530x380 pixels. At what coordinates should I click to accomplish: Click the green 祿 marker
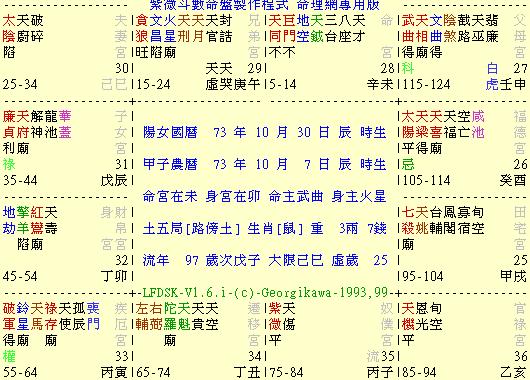[x=9, y=164]
